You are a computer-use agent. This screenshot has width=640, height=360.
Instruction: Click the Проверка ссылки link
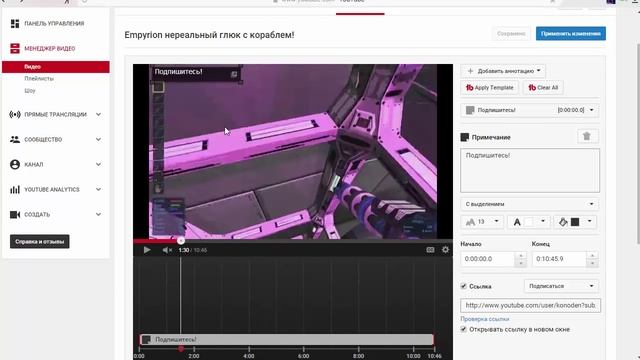(x=484, y=319)
